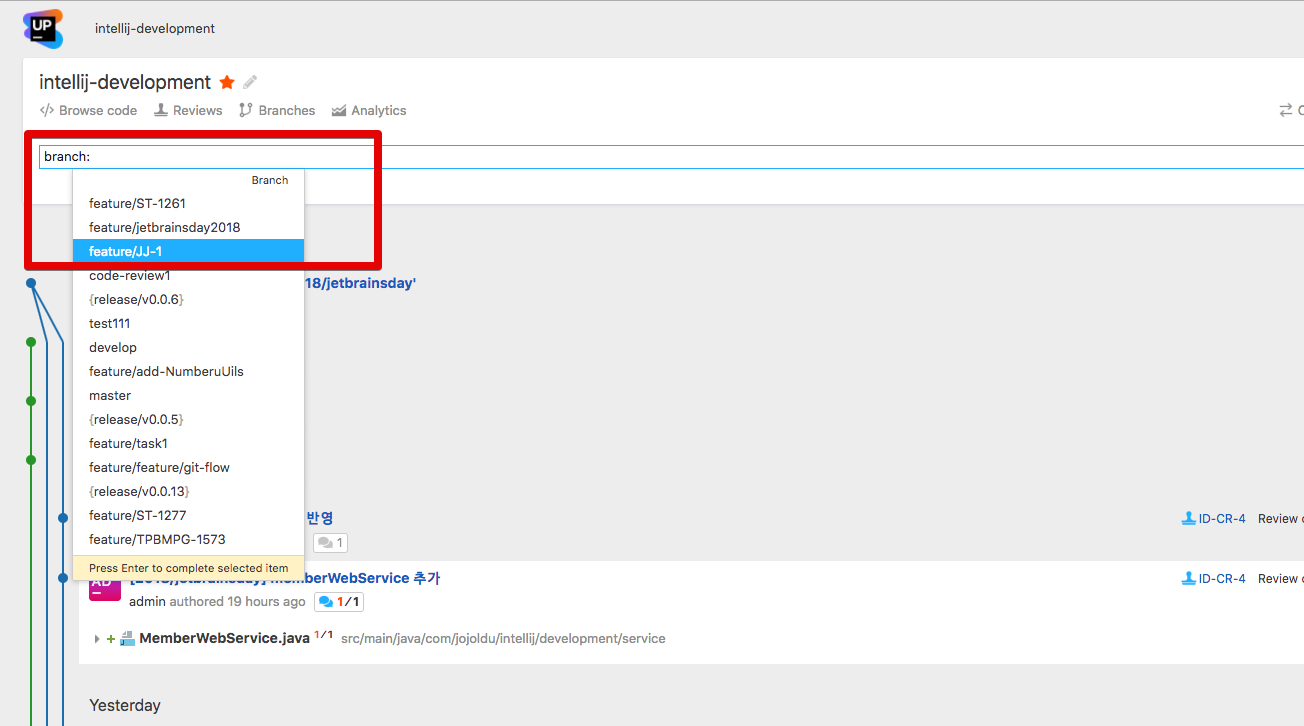1304x726 pixels.
Task: Open MemberWebService.java file link
Action: [x=224, y=638]
